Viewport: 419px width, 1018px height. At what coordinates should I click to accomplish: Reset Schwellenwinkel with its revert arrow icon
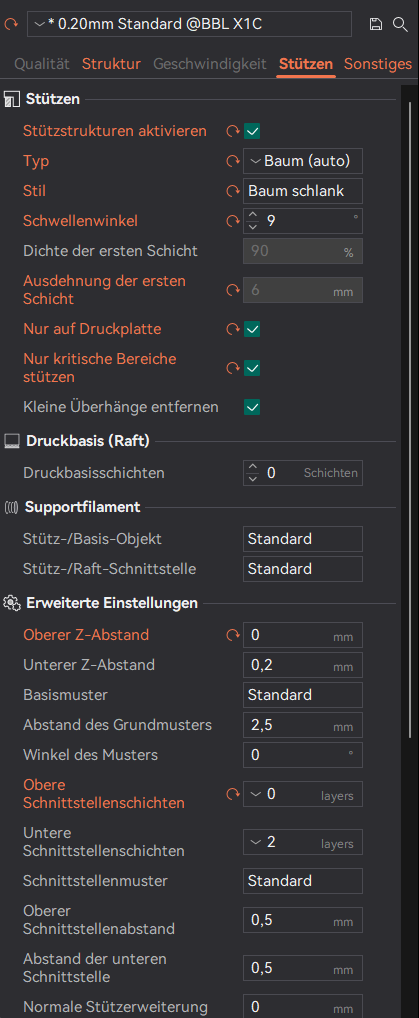233,221
